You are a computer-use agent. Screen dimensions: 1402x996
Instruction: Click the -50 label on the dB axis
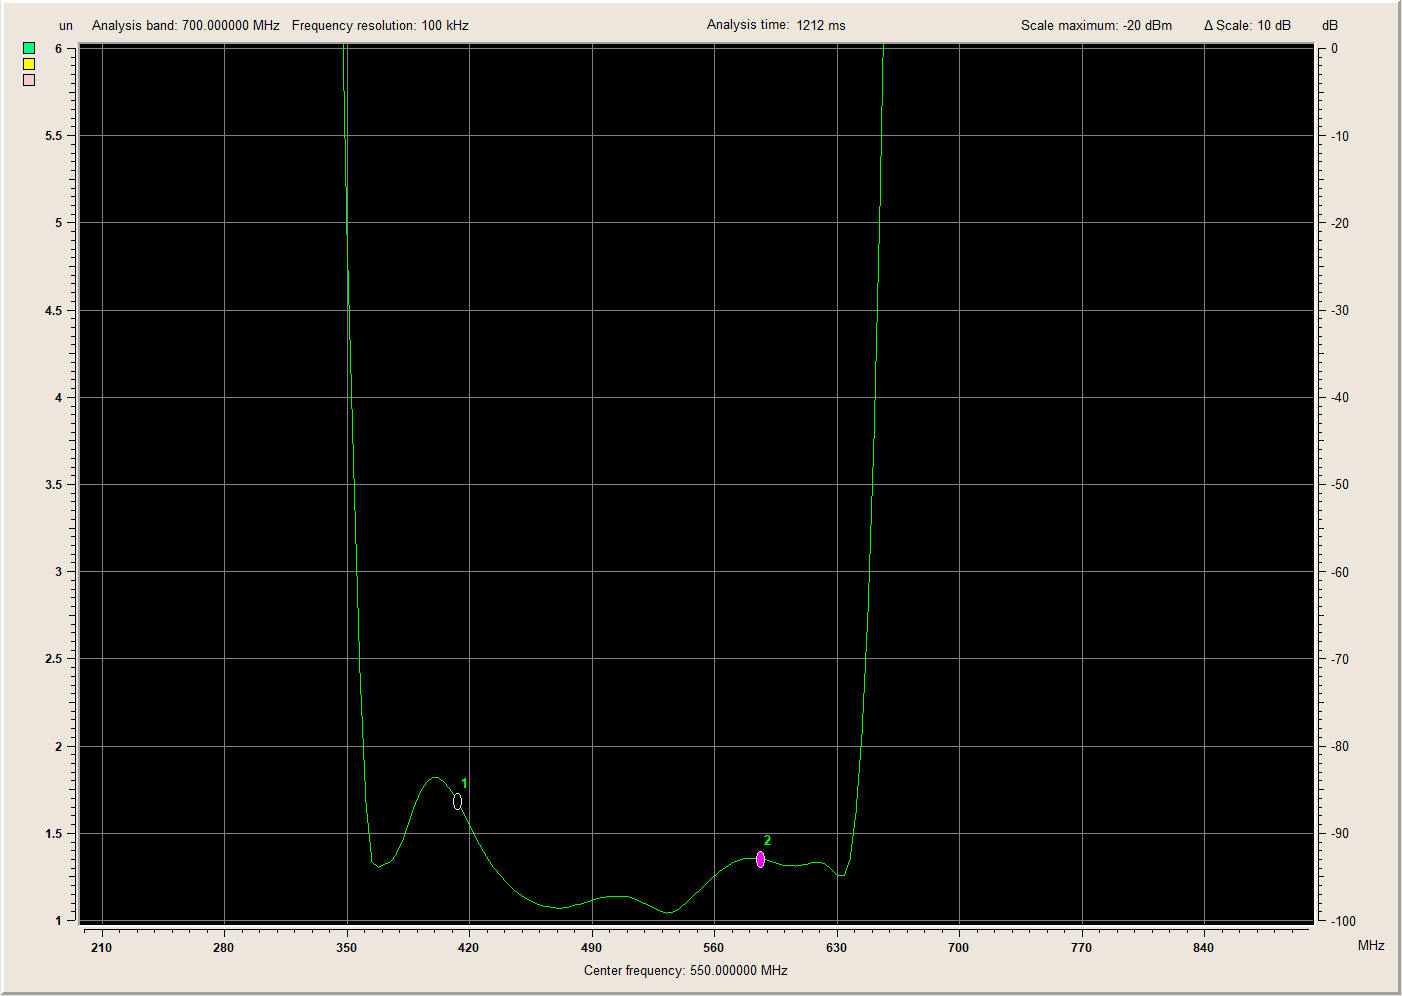[1340, 485]
